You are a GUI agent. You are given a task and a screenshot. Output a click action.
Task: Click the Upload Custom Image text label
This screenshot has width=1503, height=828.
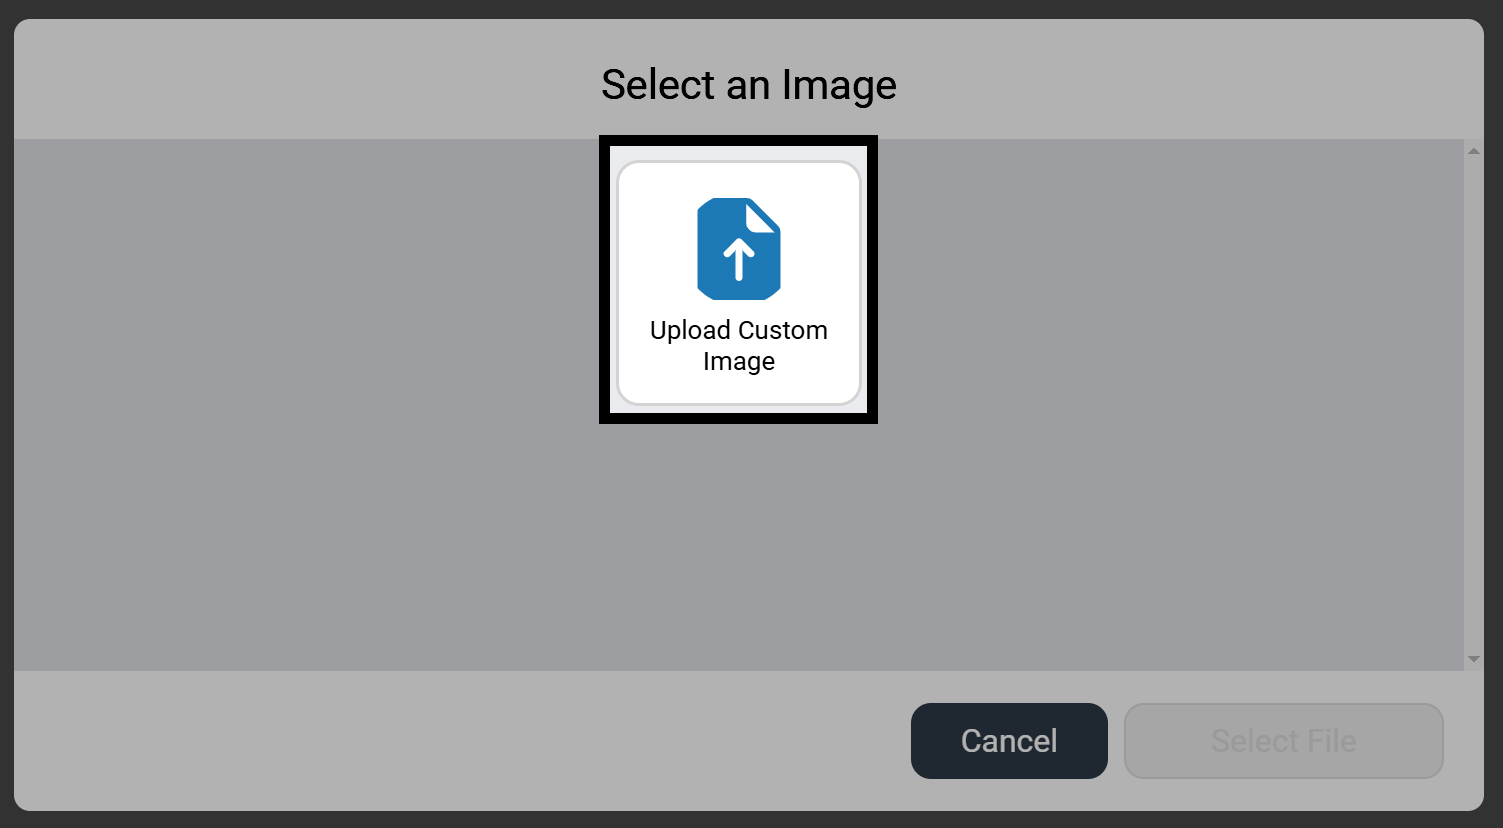click(738, 345)
